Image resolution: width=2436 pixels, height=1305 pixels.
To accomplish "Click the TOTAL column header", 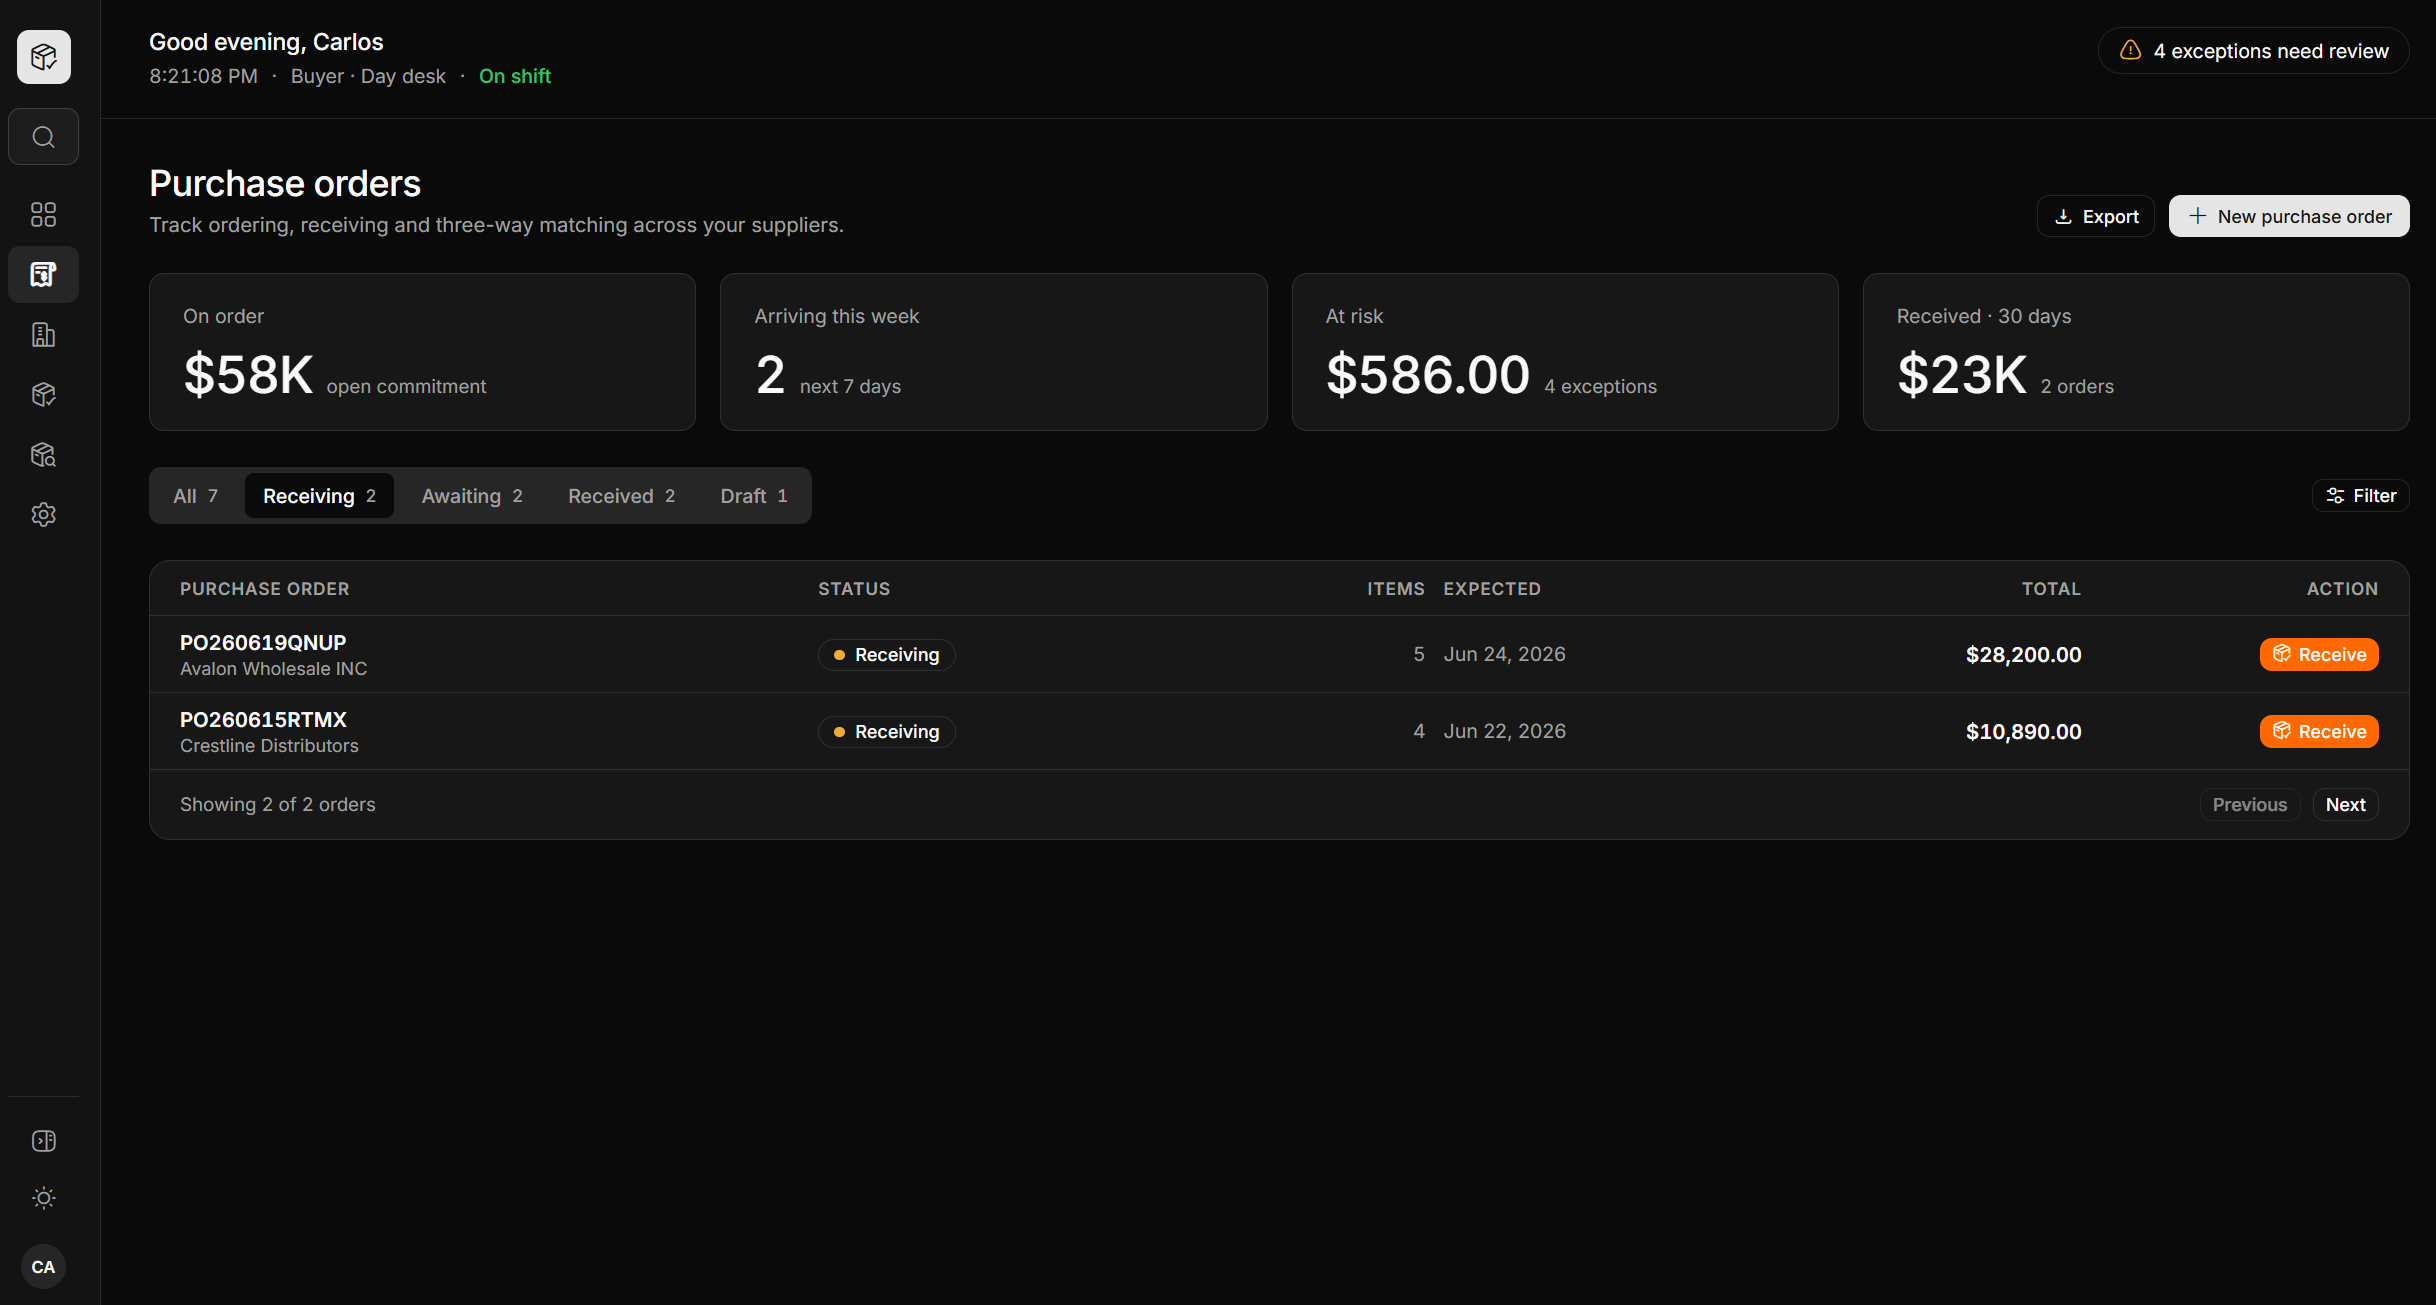I will (2051, 589).
